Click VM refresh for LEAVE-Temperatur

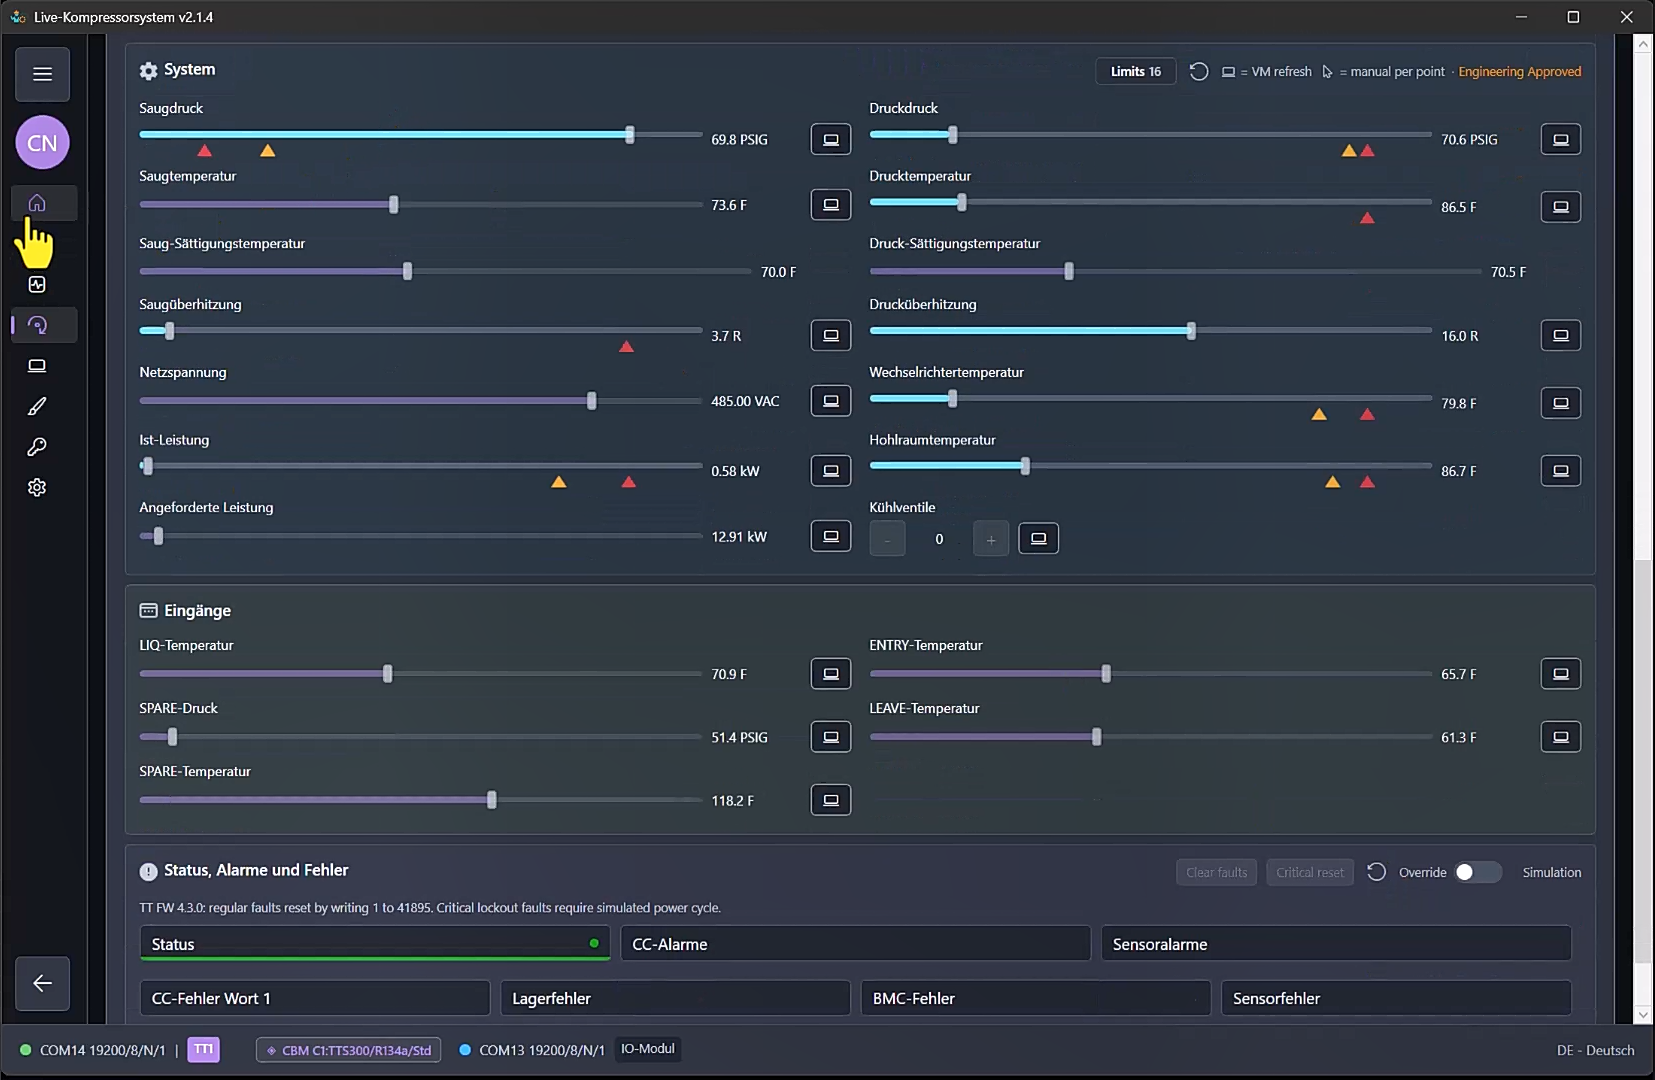tap(1561, 737)
